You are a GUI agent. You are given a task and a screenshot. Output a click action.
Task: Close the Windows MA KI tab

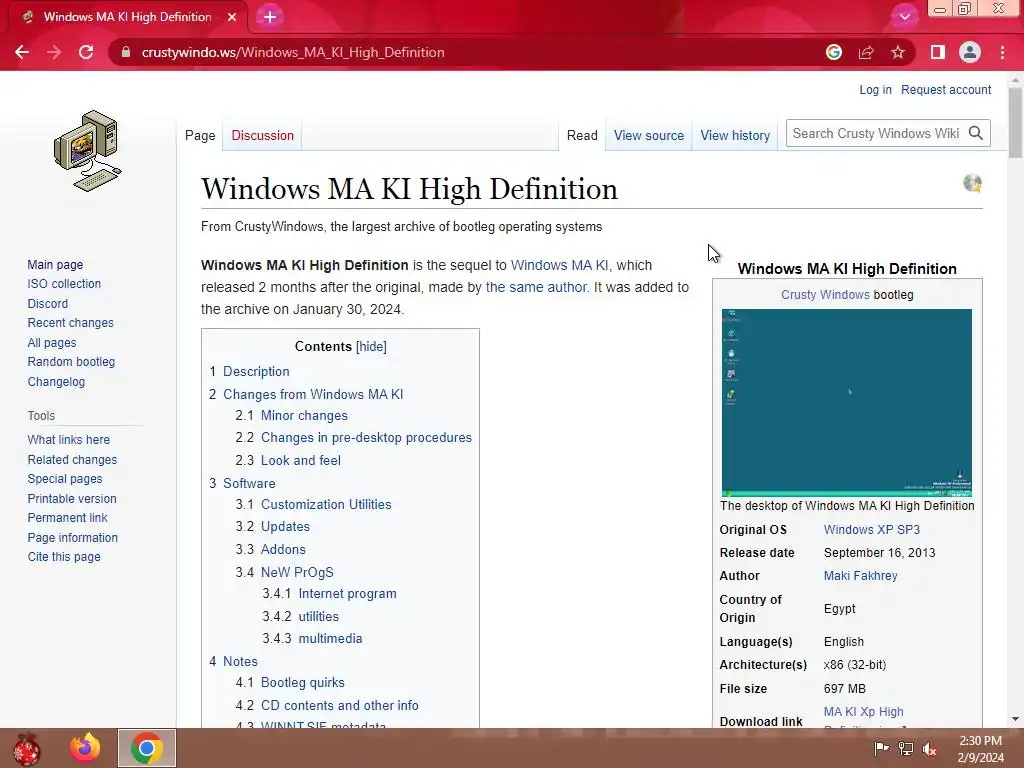(232, 17)
